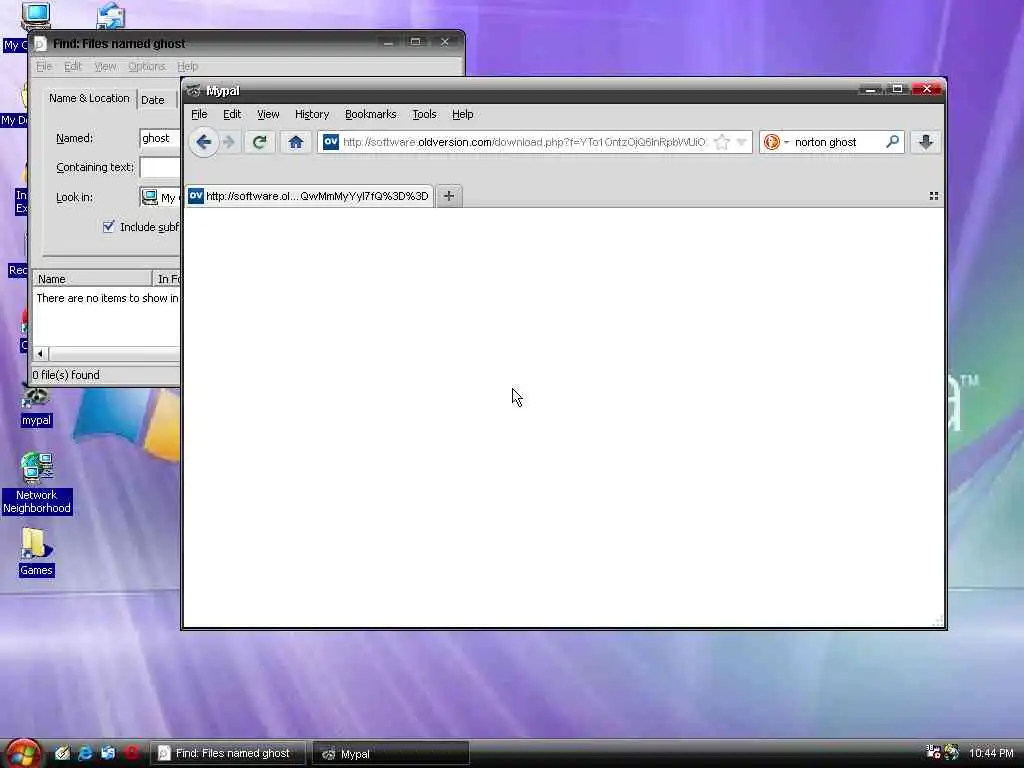Reload the page in Mypal
The width and height of the screenshot is (1024, 768).
[x=259, y=142]
